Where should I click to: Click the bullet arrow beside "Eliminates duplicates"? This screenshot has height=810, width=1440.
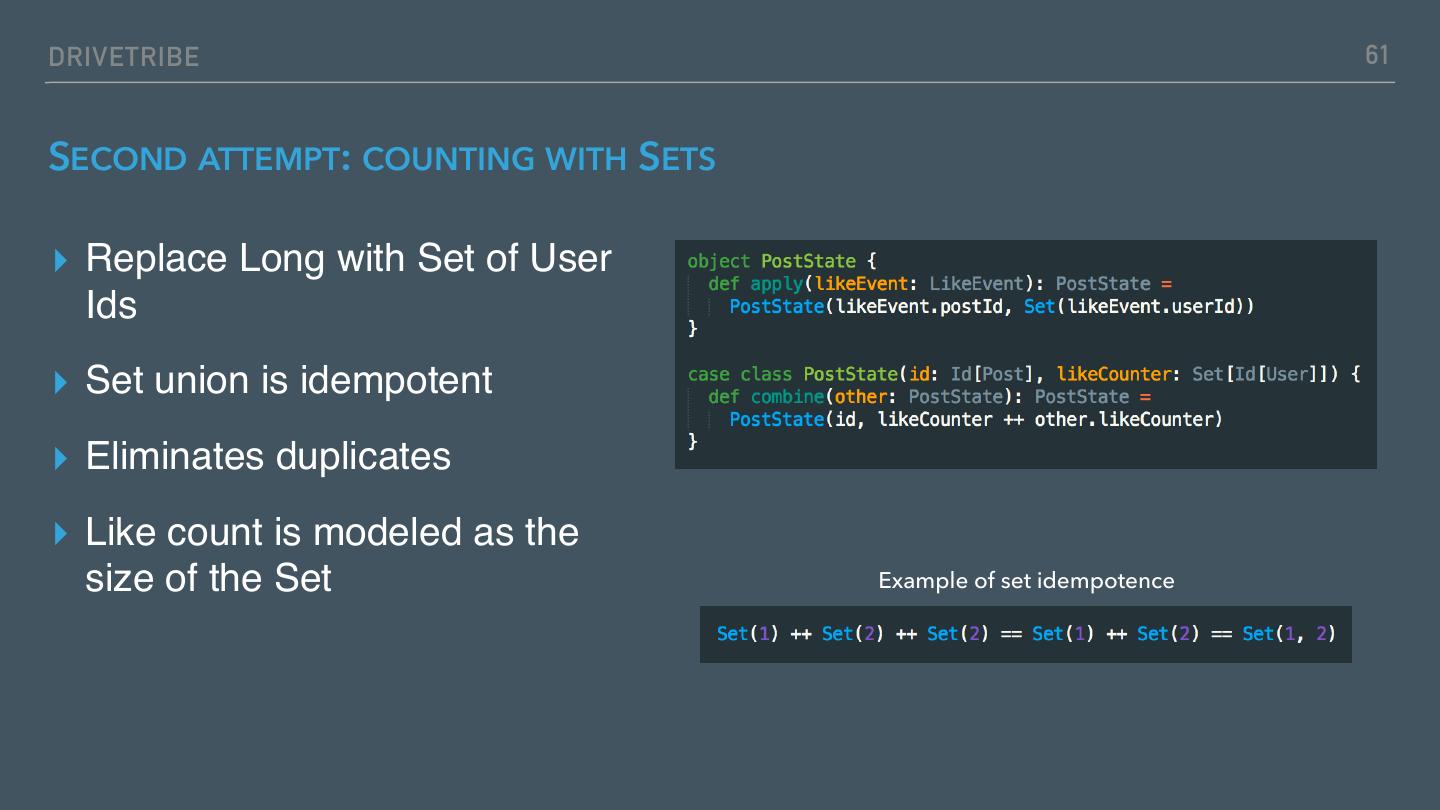(62, 458)
